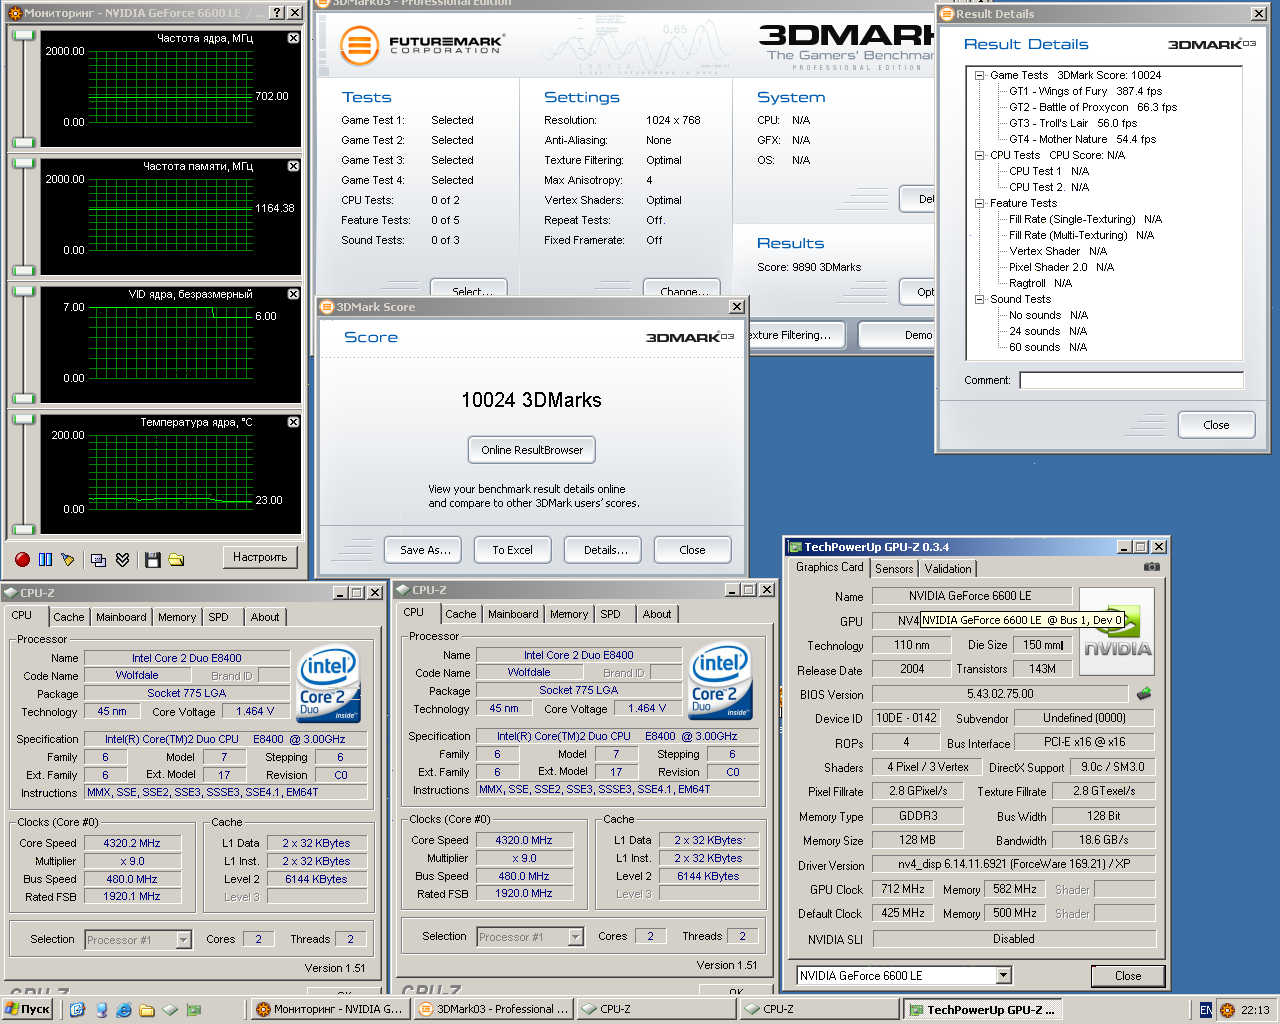The height and width of the screenshot is (1024, 1280).
Task: Click the Comment input field in Result Details
Action: click(1131, 380)
